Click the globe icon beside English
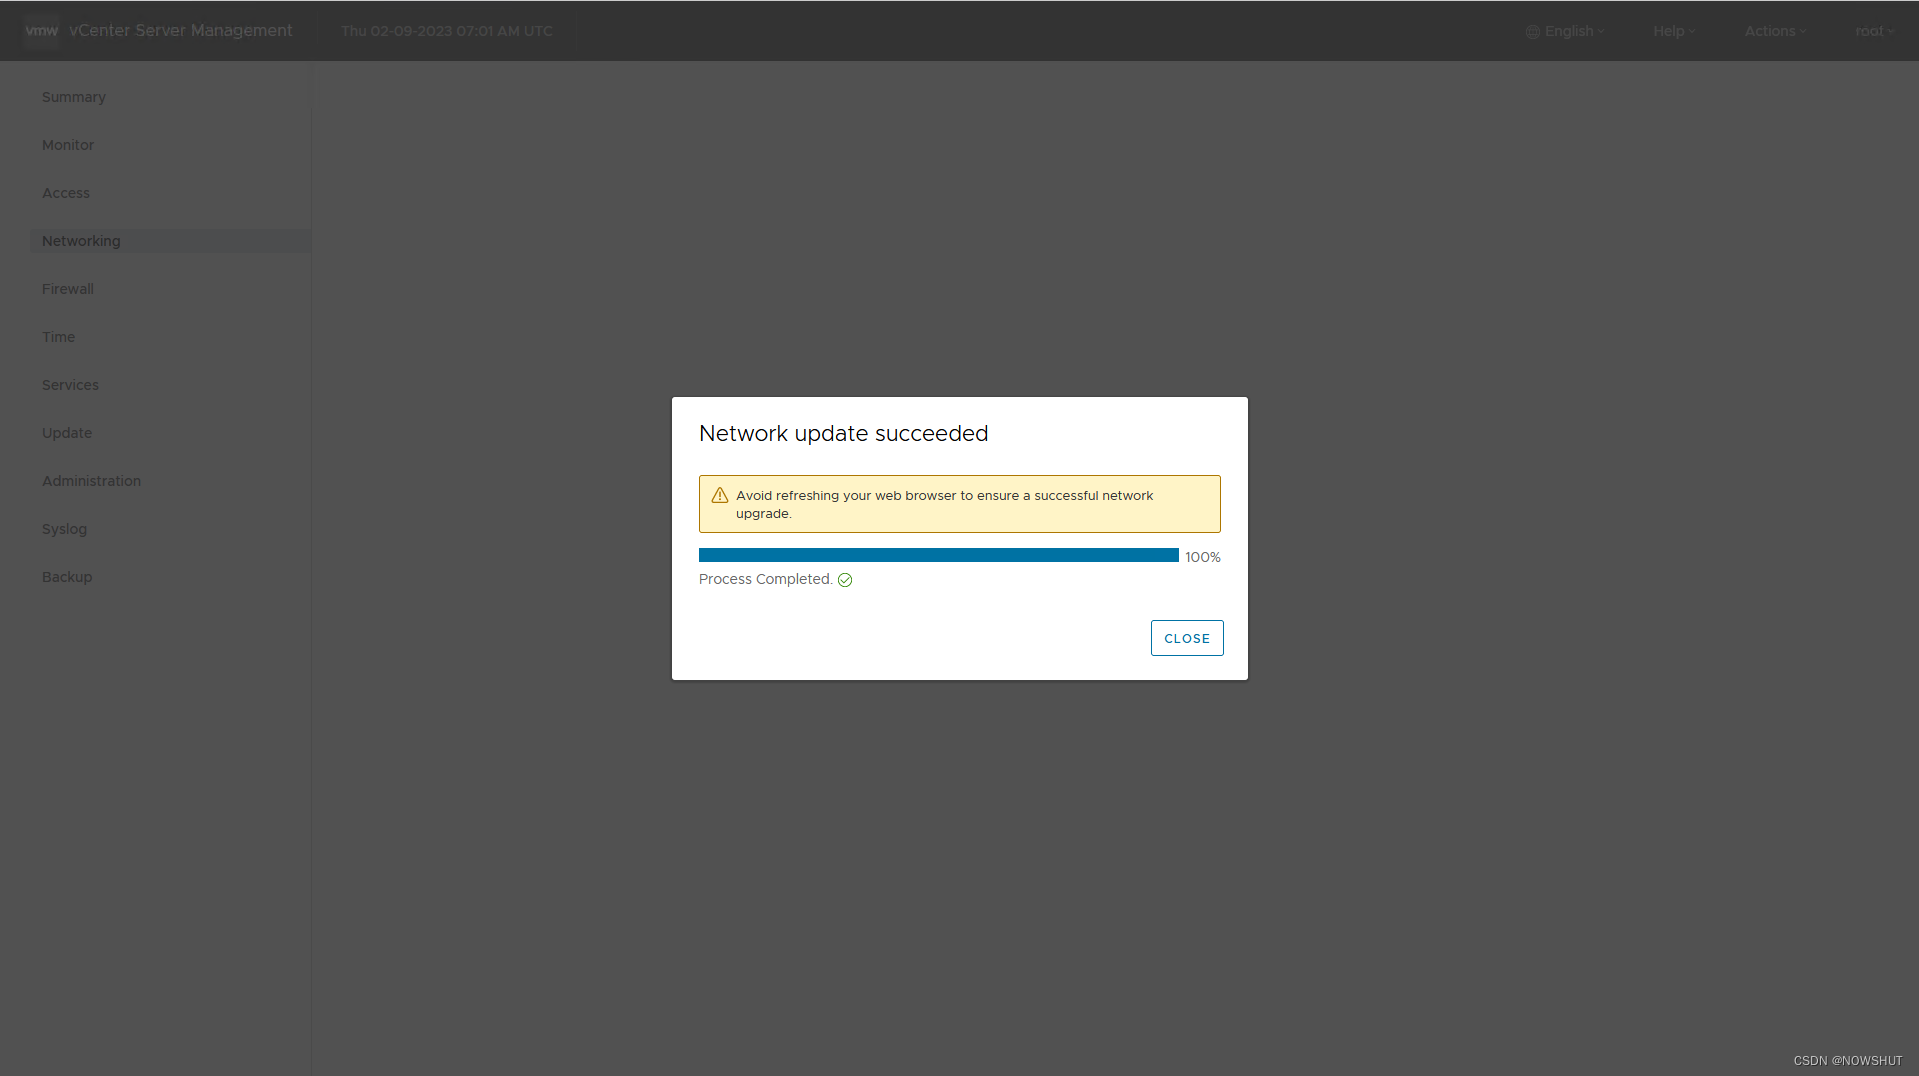Viewport: 1919px width, 1076px height. click(x=1533, y=32)
